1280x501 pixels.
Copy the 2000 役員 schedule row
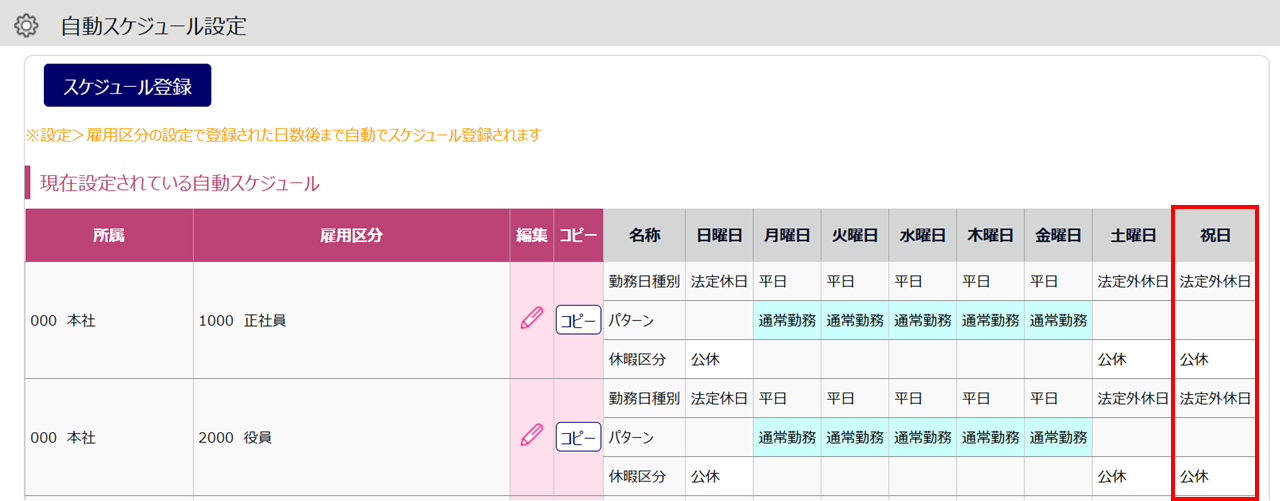pos(578,437)
